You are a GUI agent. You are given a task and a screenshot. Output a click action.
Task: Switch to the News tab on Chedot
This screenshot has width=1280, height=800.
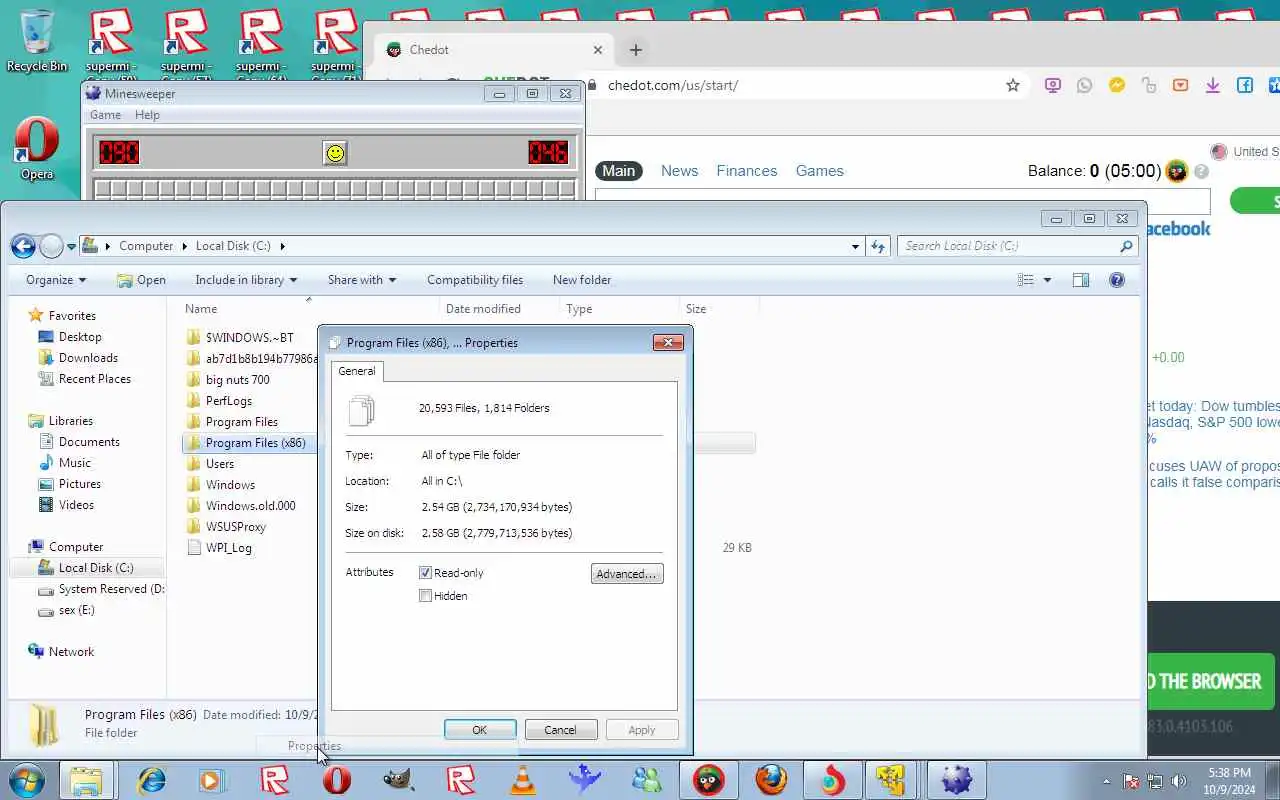click(679, 171)
